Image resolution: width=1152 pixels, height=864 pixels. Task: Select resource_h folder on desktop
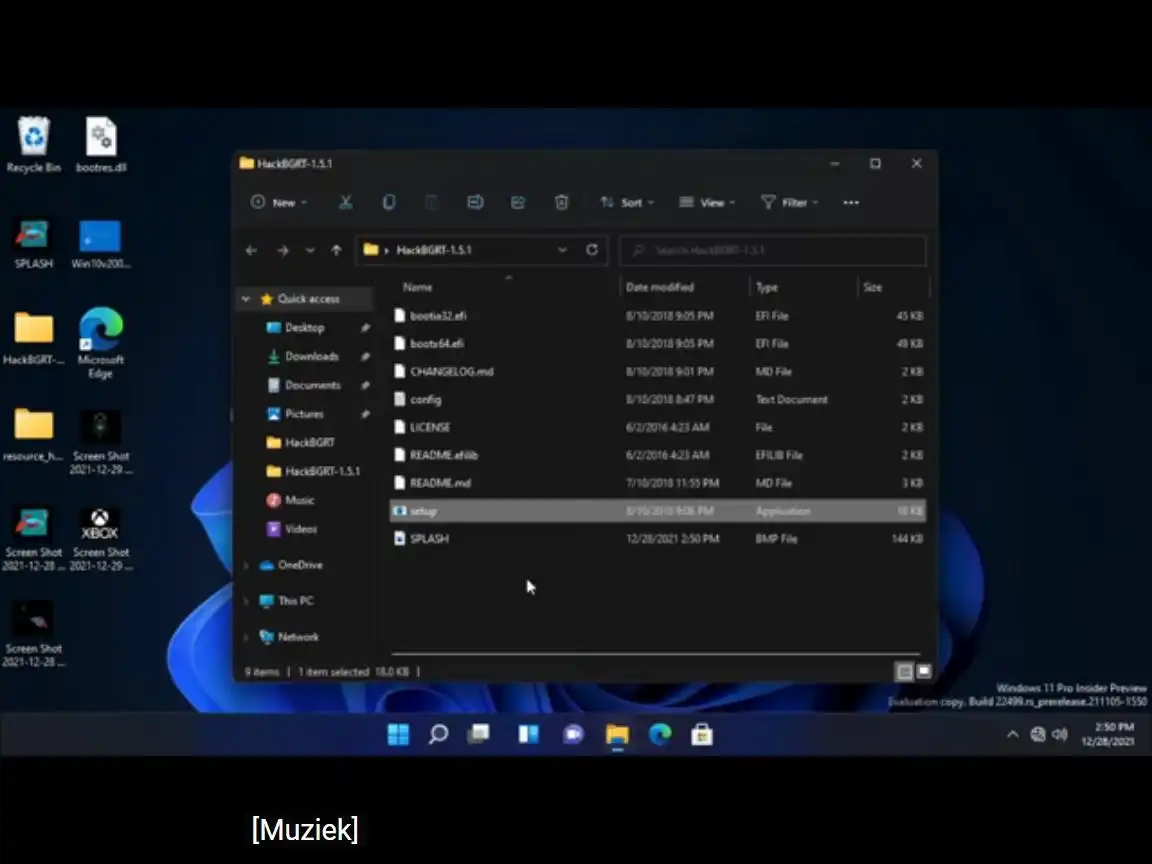[34, 435]
